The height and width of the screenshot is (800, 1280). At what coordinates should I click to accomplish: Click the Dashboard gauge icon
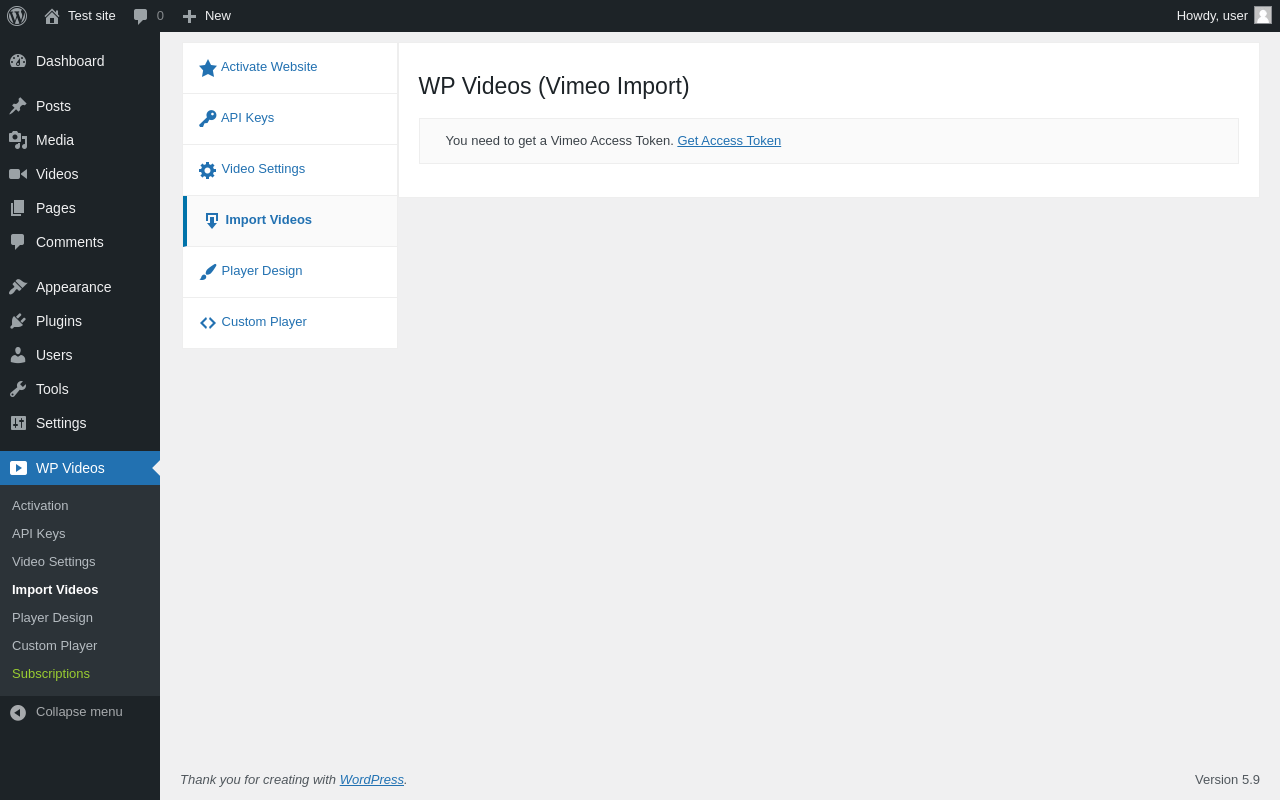click(x=18, y=61)
